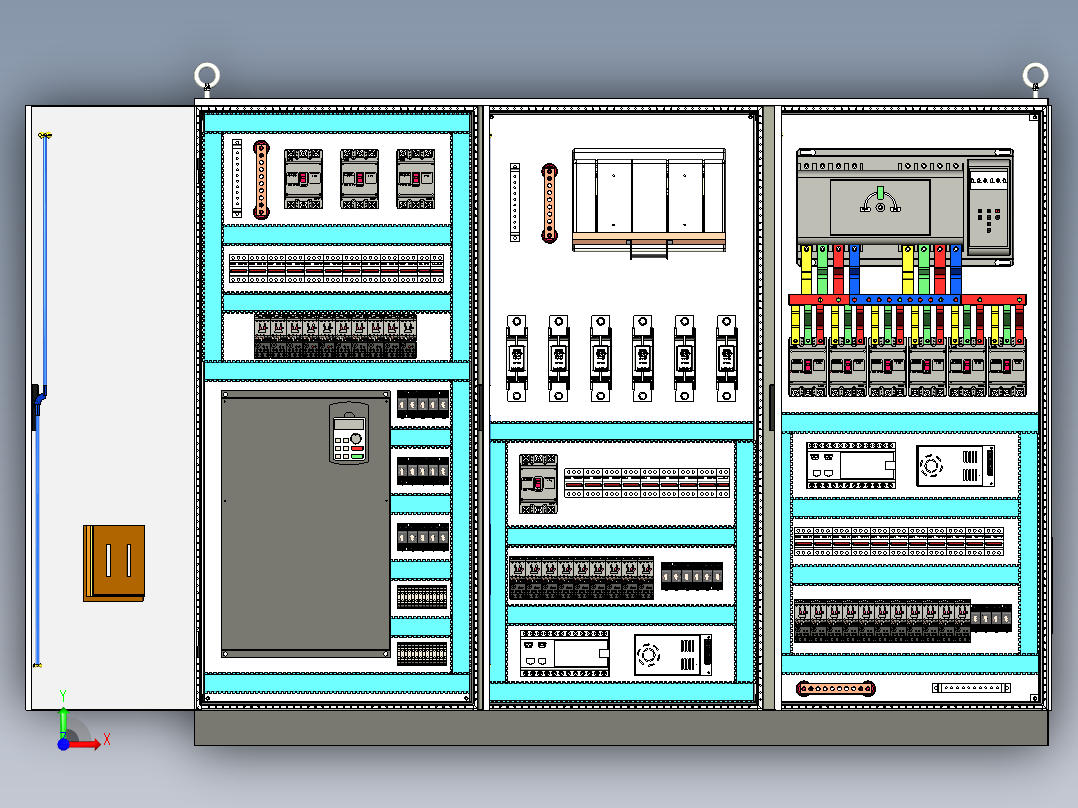Click the green Y axis arrow of the triad
The width and height of the screenshot is (1078, 808).
[63, 722]
